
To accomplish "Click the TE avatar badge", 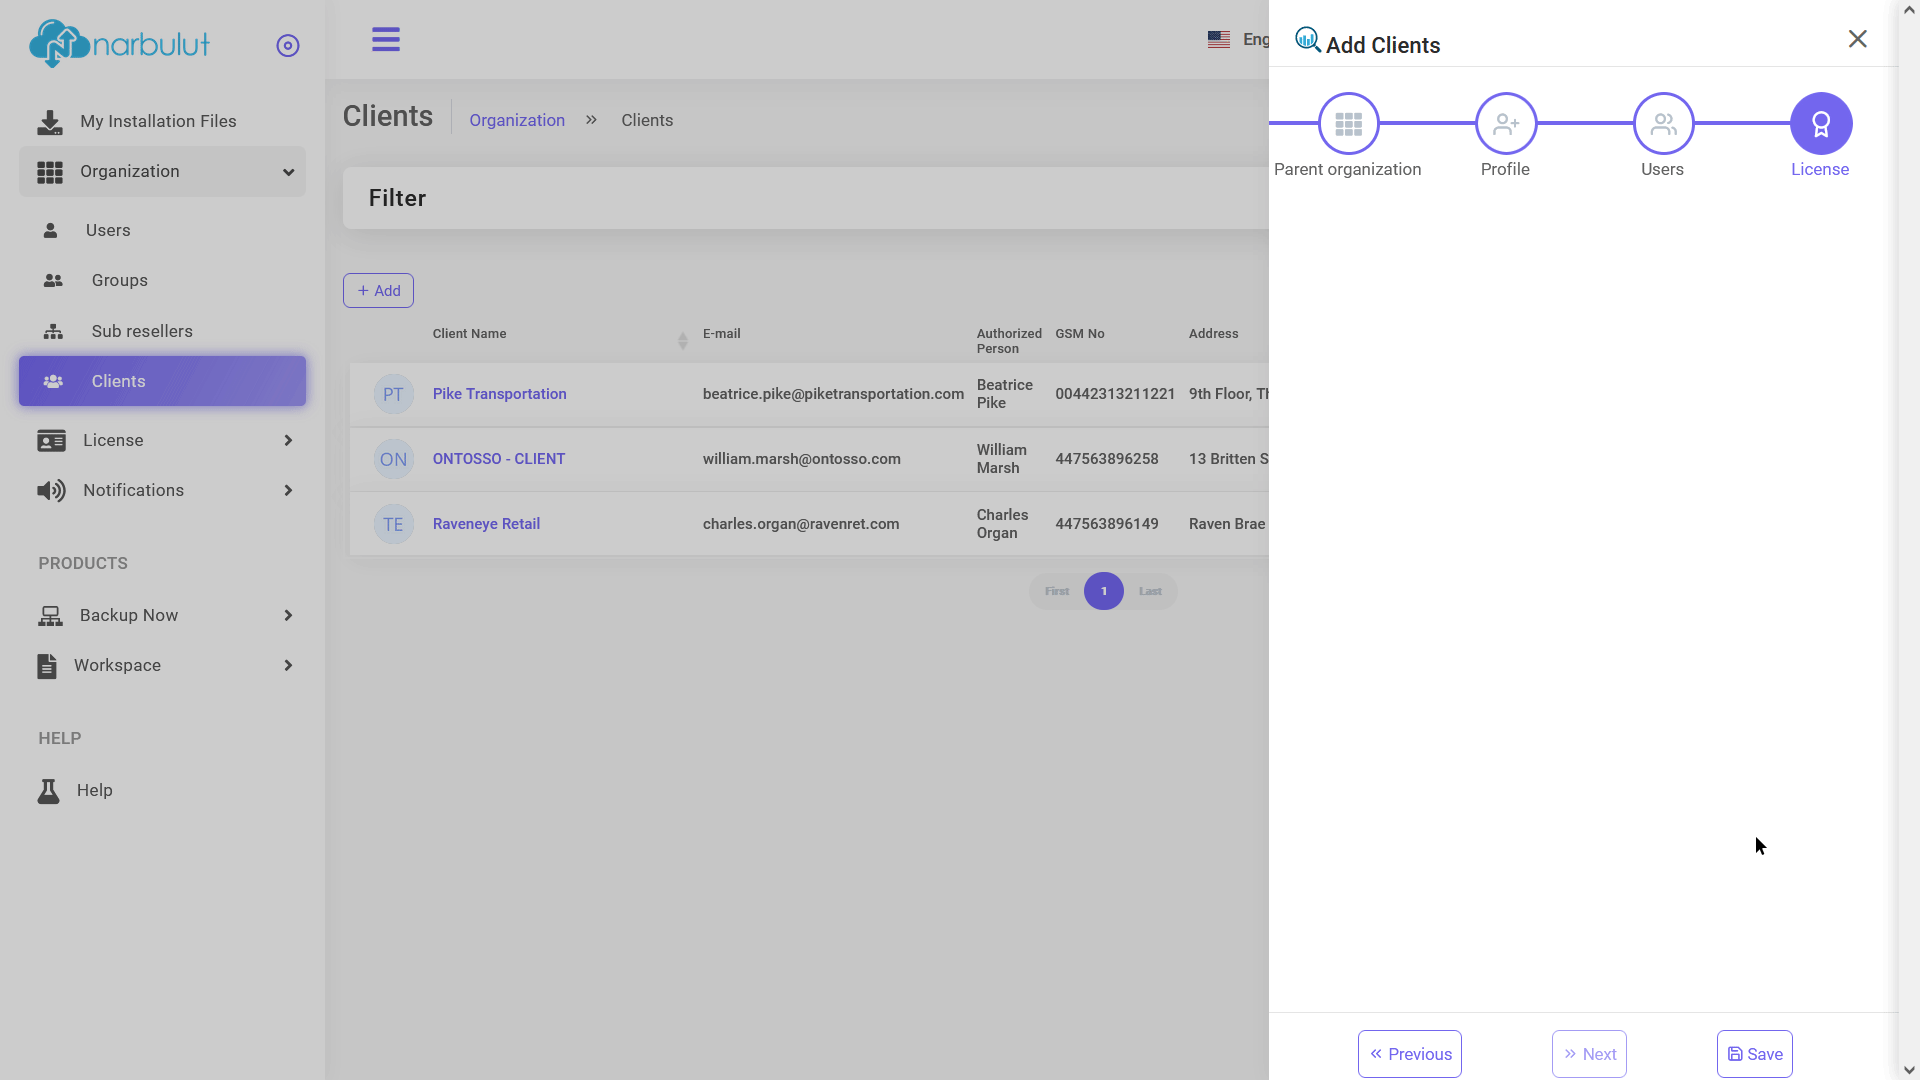I will click(393, 524).
